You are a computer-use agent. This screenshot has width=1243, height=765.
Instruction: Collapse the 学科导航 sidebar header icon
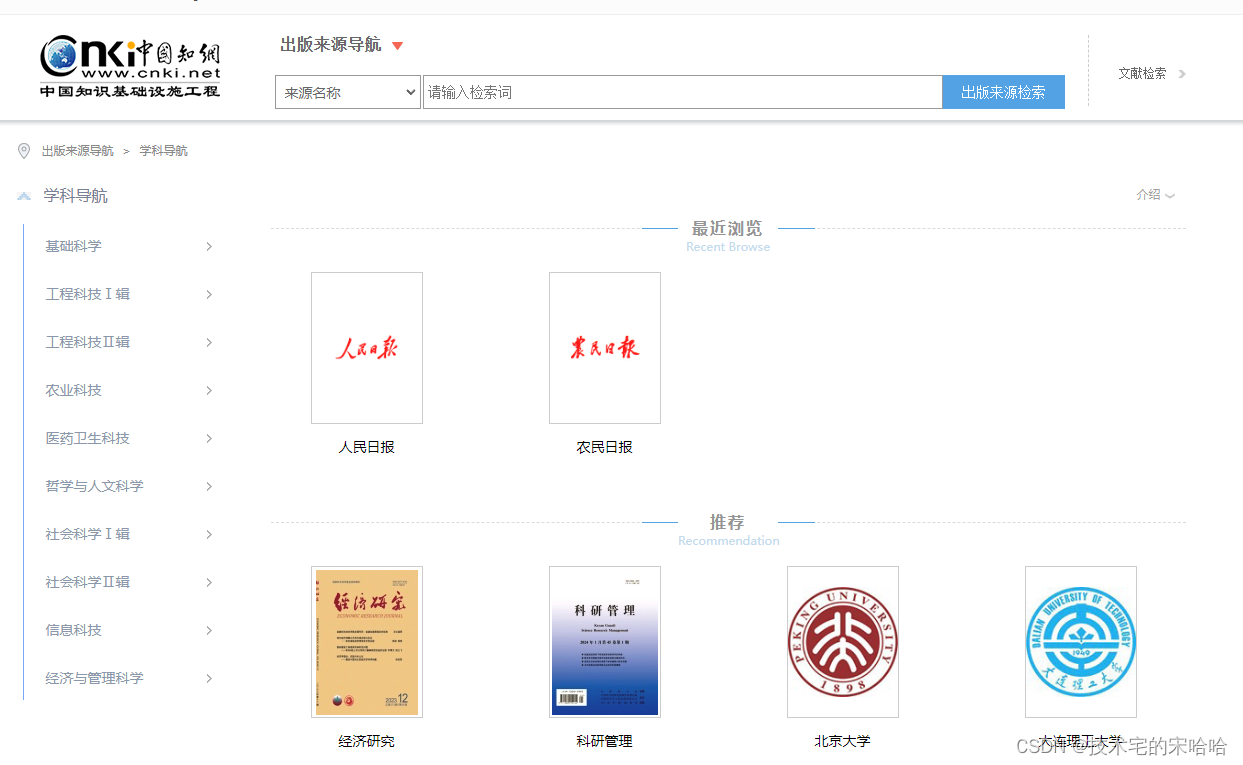(24, 196)
